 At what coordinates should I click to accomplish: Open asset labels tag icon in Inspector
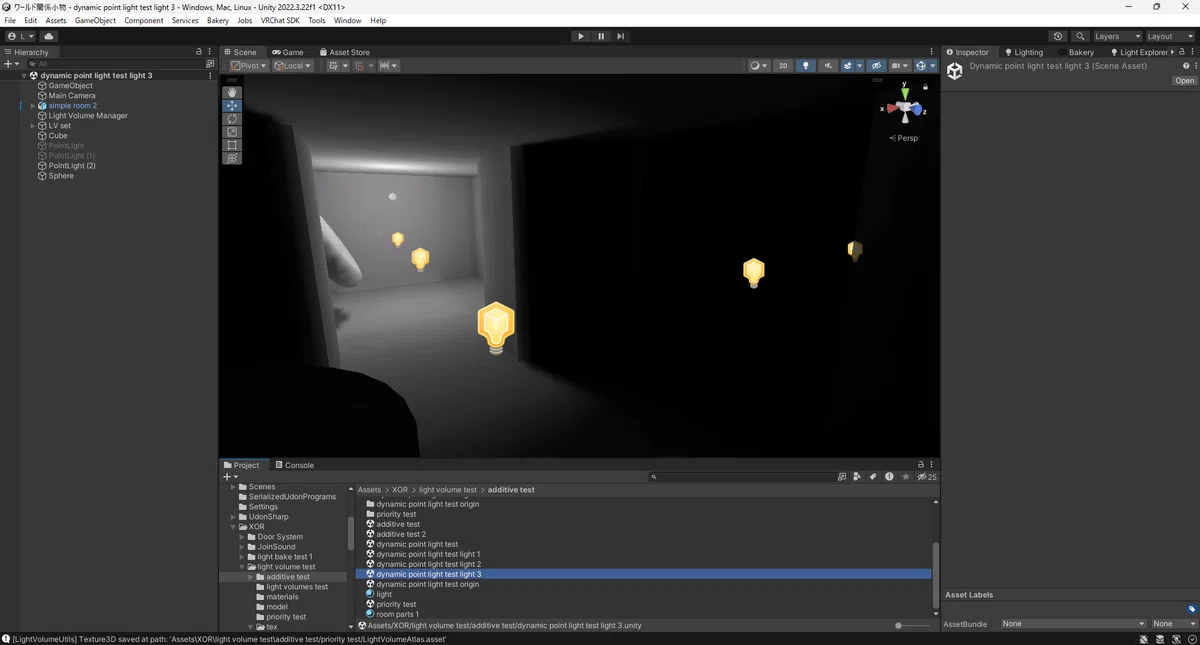pyautogui.click(x=1192, y=609)
